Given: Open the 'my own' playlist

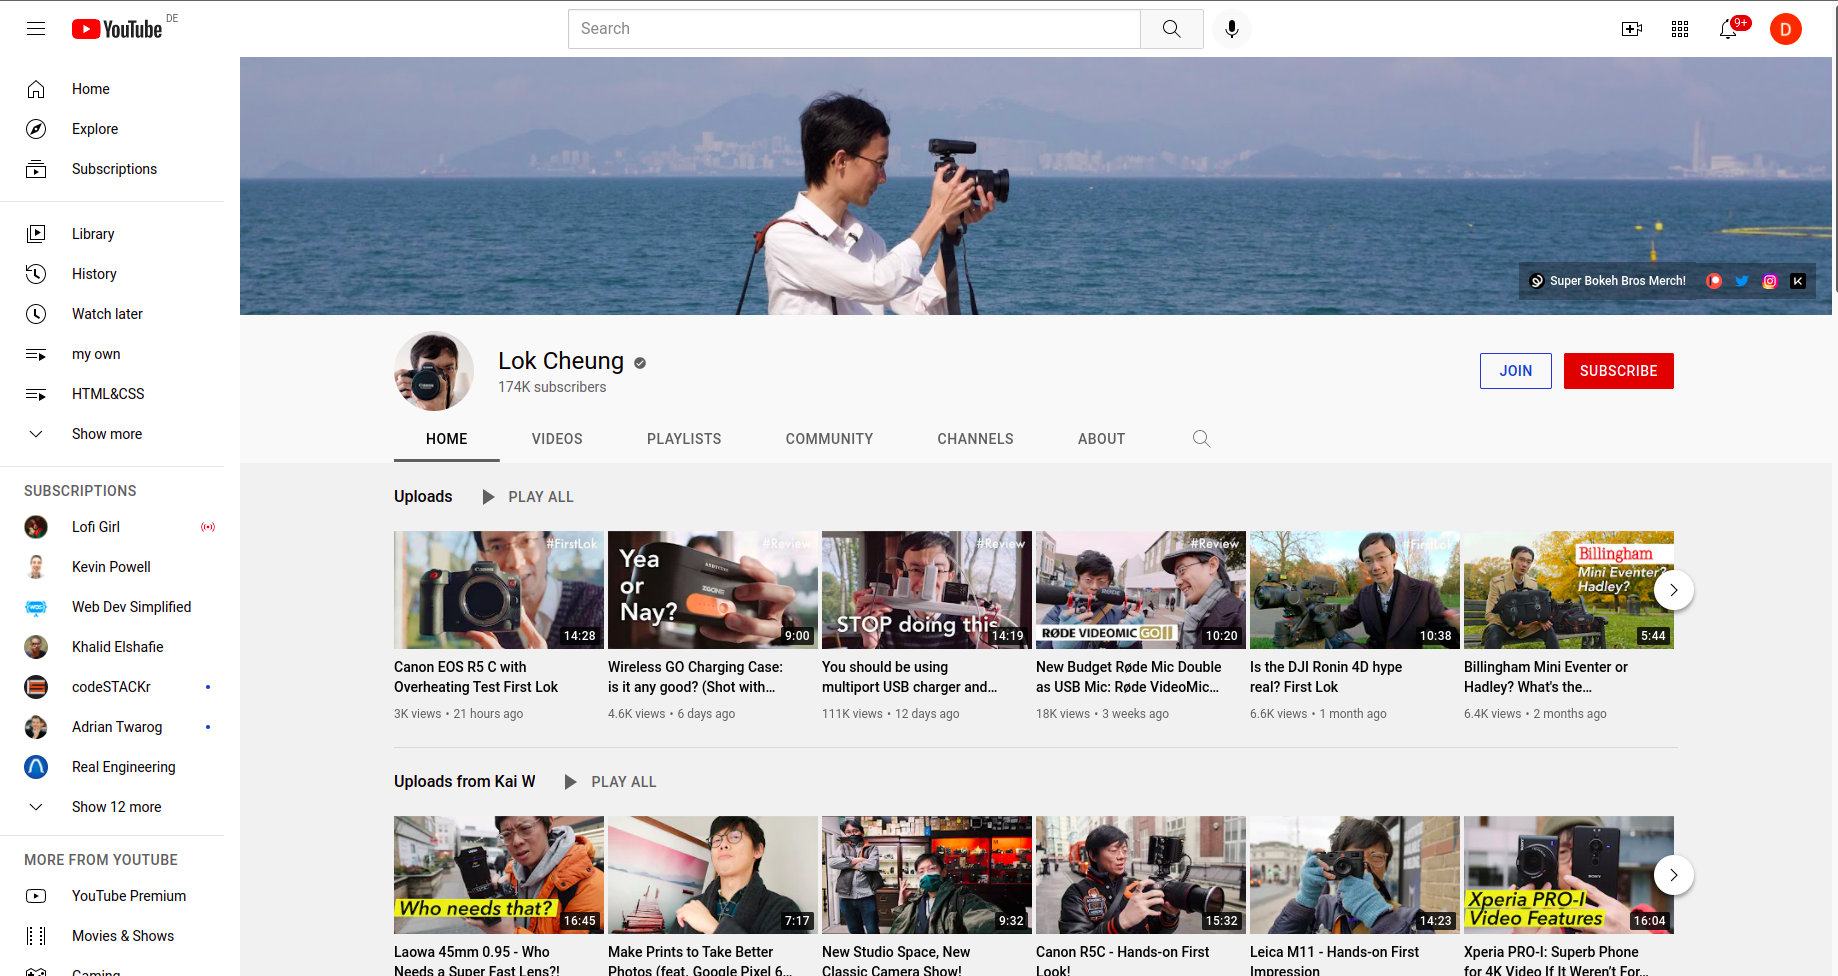Looking at the screenshot, I should 112,354.
